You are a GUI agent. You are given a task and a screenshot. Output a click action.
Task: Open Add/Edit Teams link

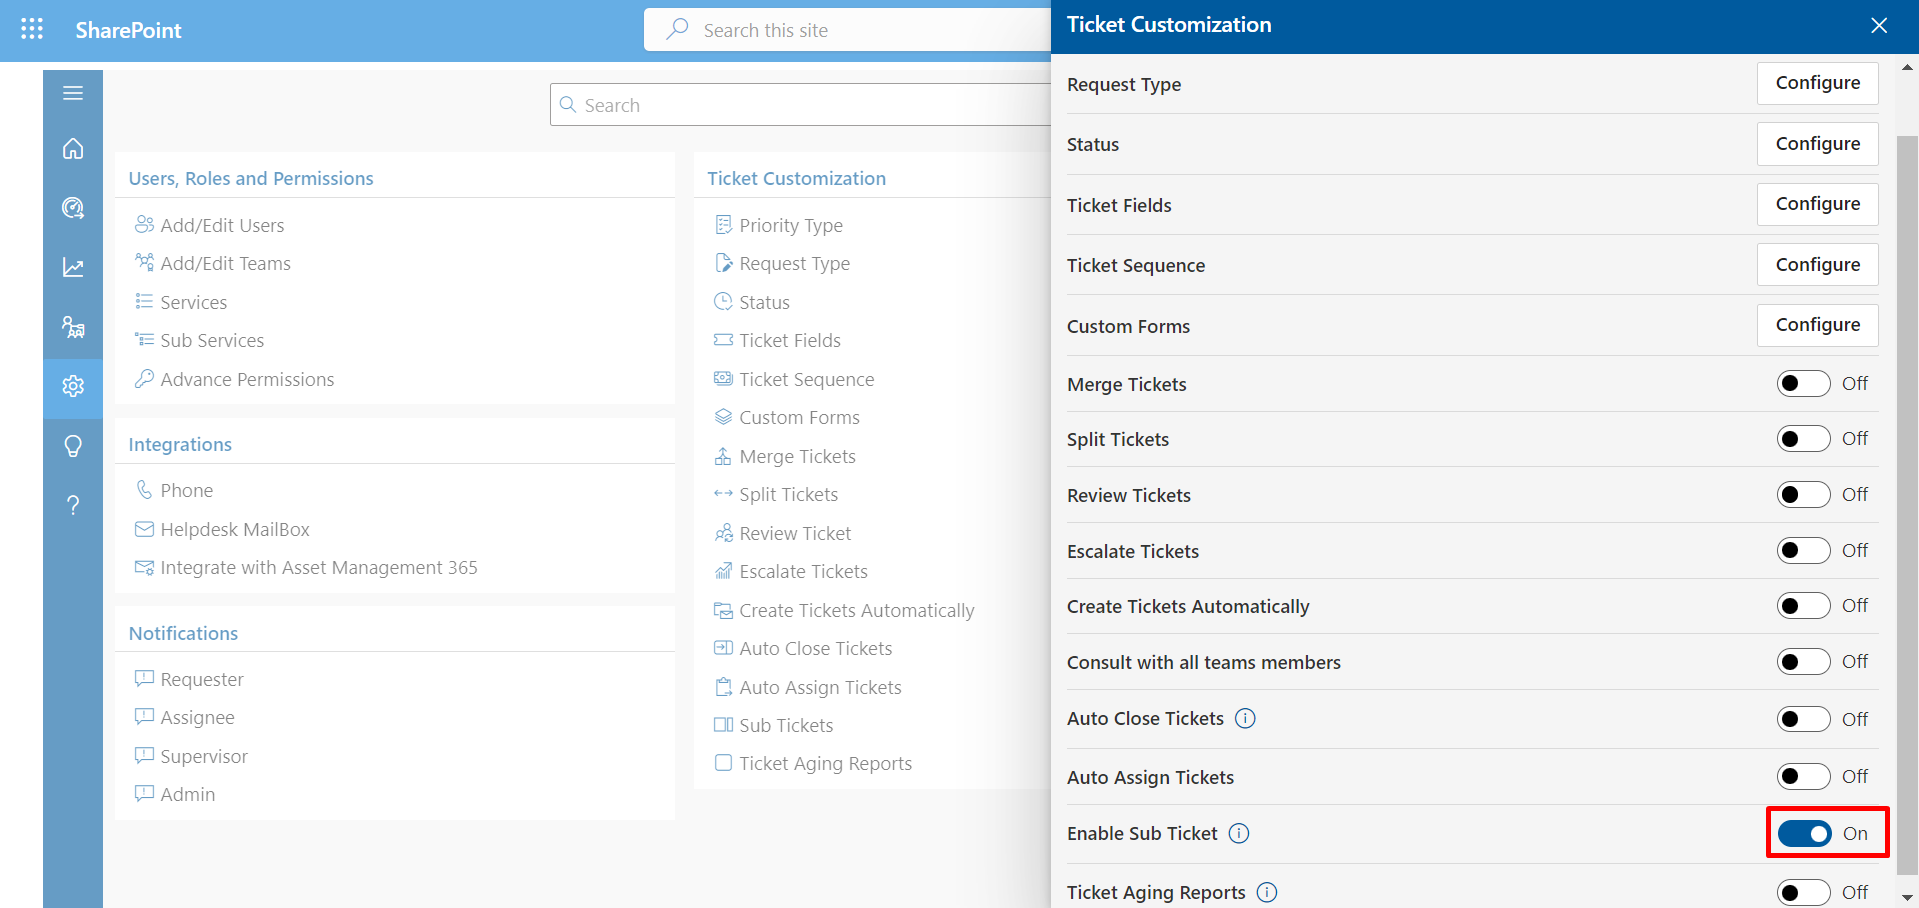point(226,263)
